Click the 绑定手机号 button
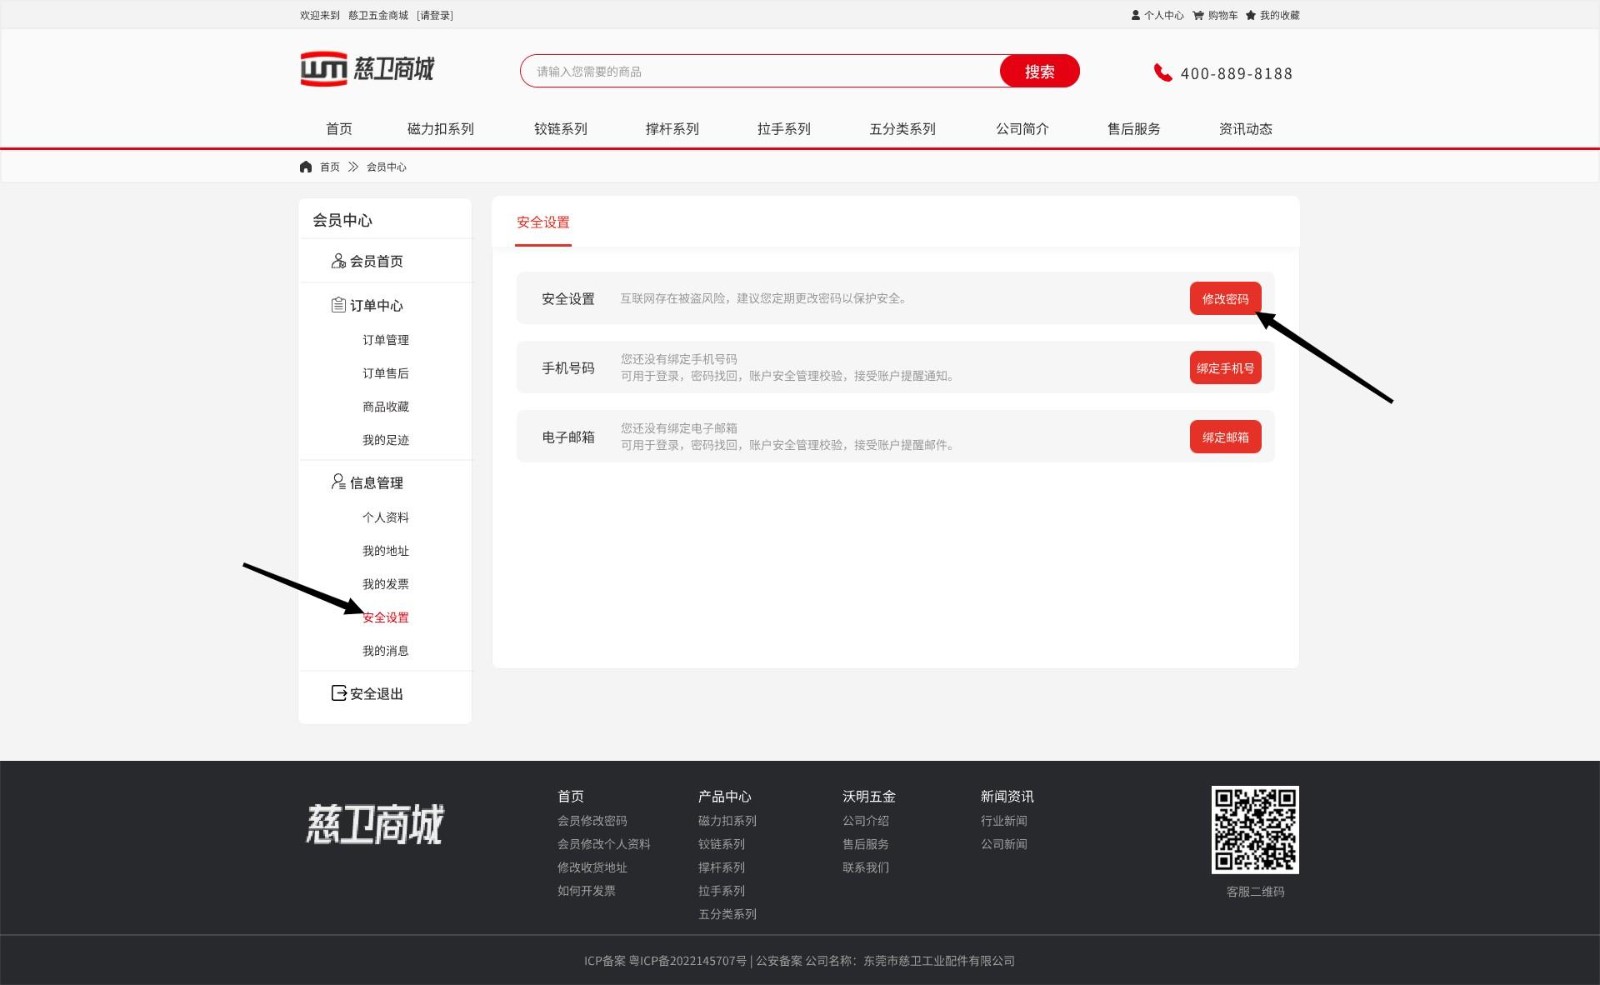 coord(1225,368)
